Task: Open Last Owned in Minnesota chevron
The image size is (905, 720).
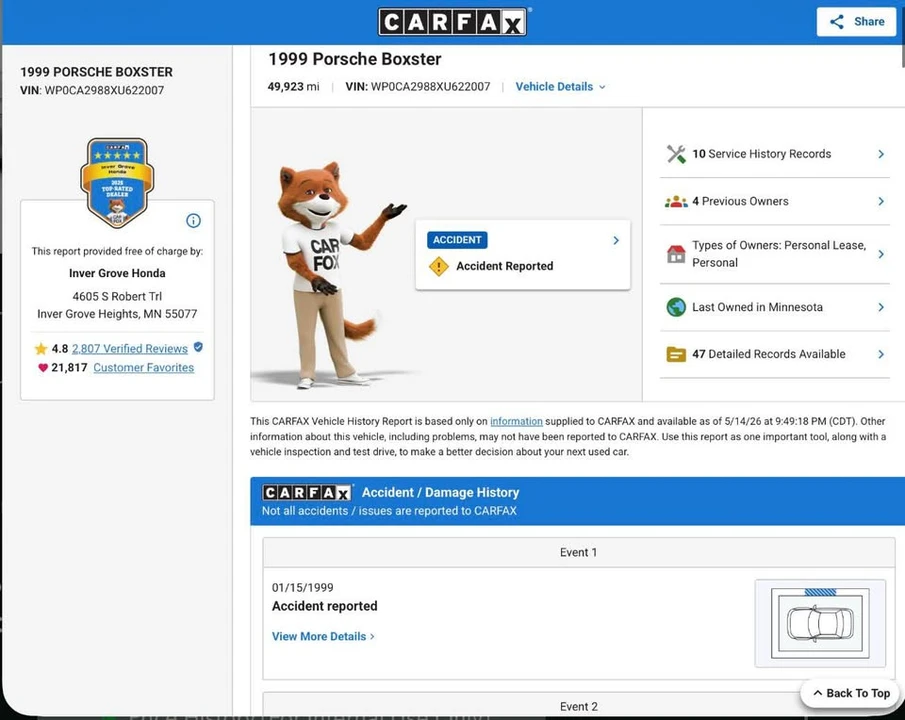Action: (x=881, y=307)
